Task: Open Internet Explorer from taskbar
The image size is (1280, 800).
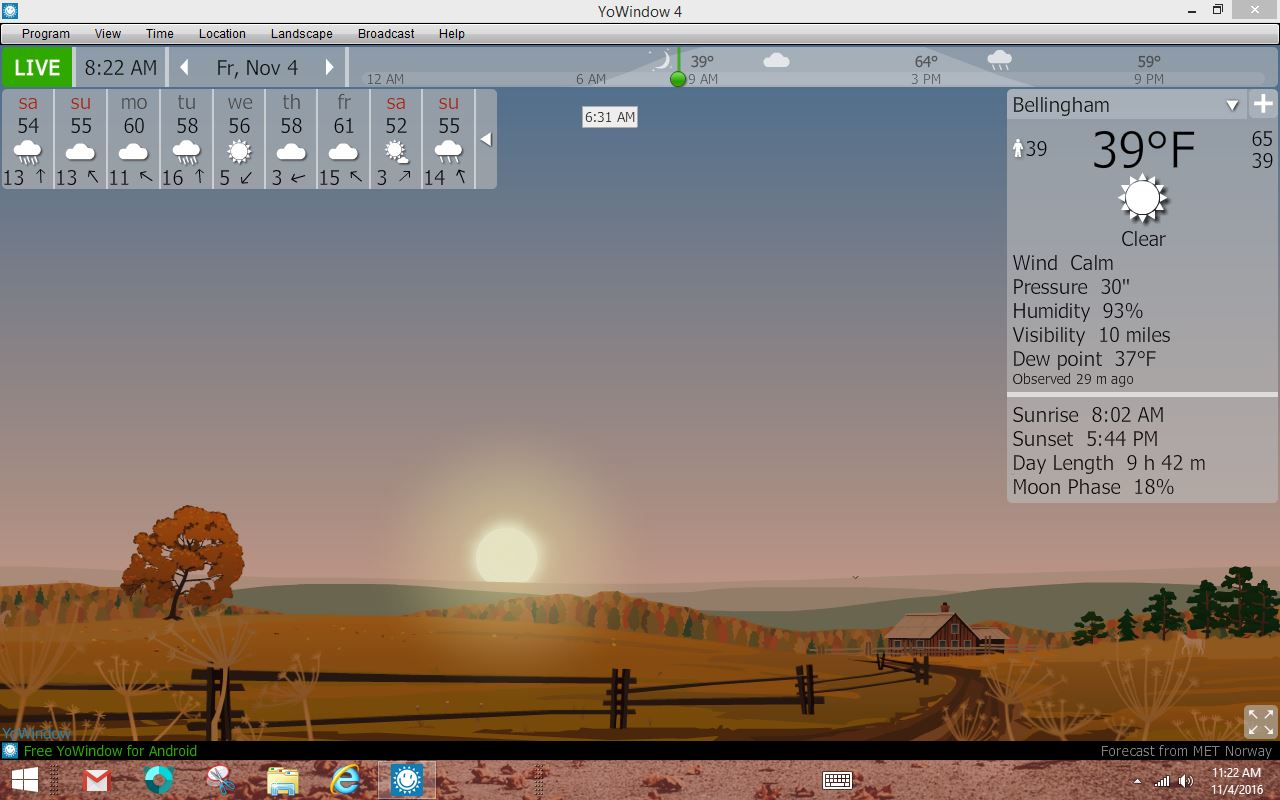Action: [345, 780]
